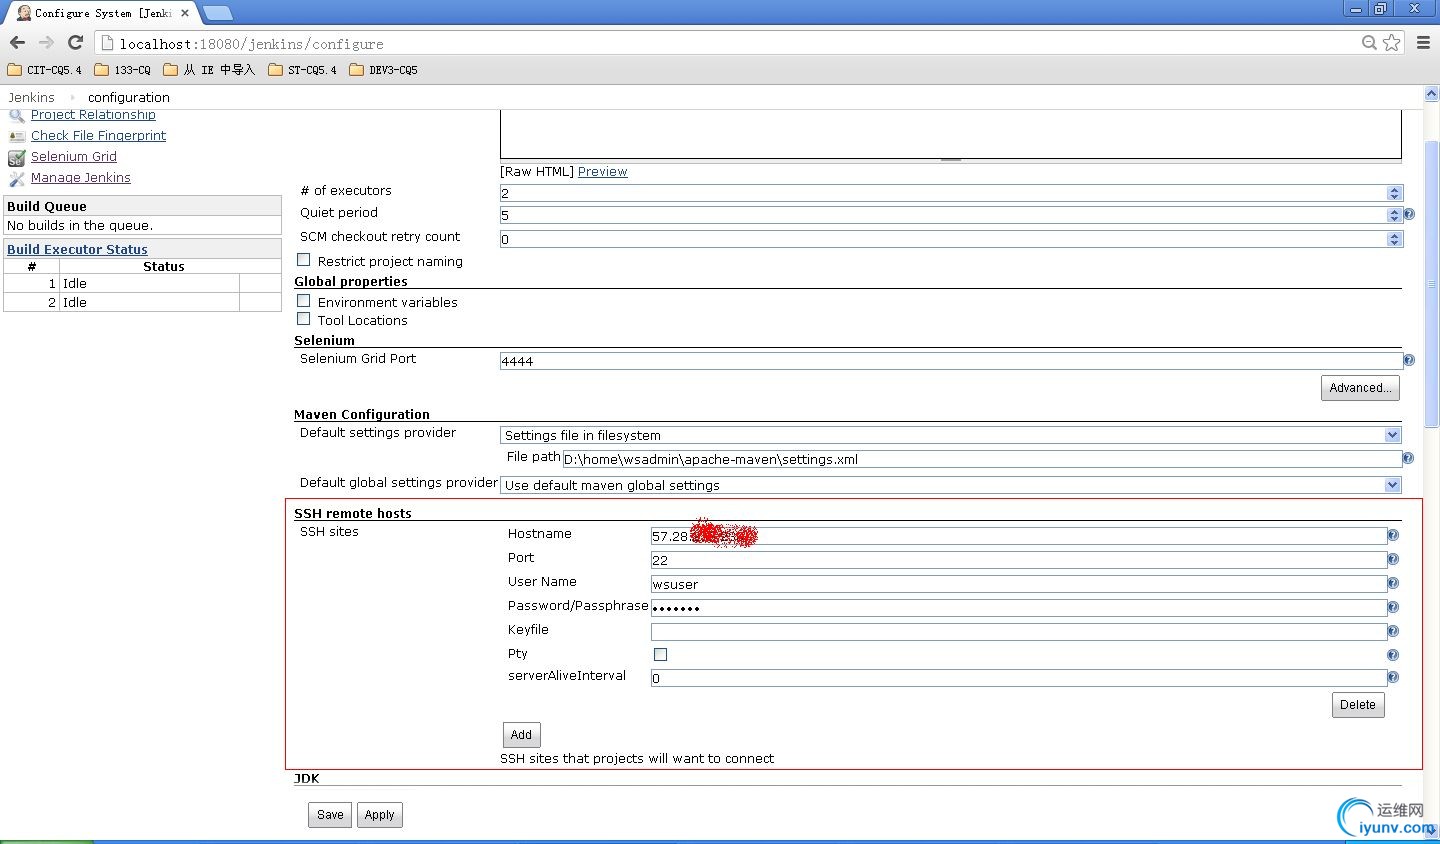Click the Keyfile input field
The width and height of the screenshot is (1440, 844).
pos(1019,632)
